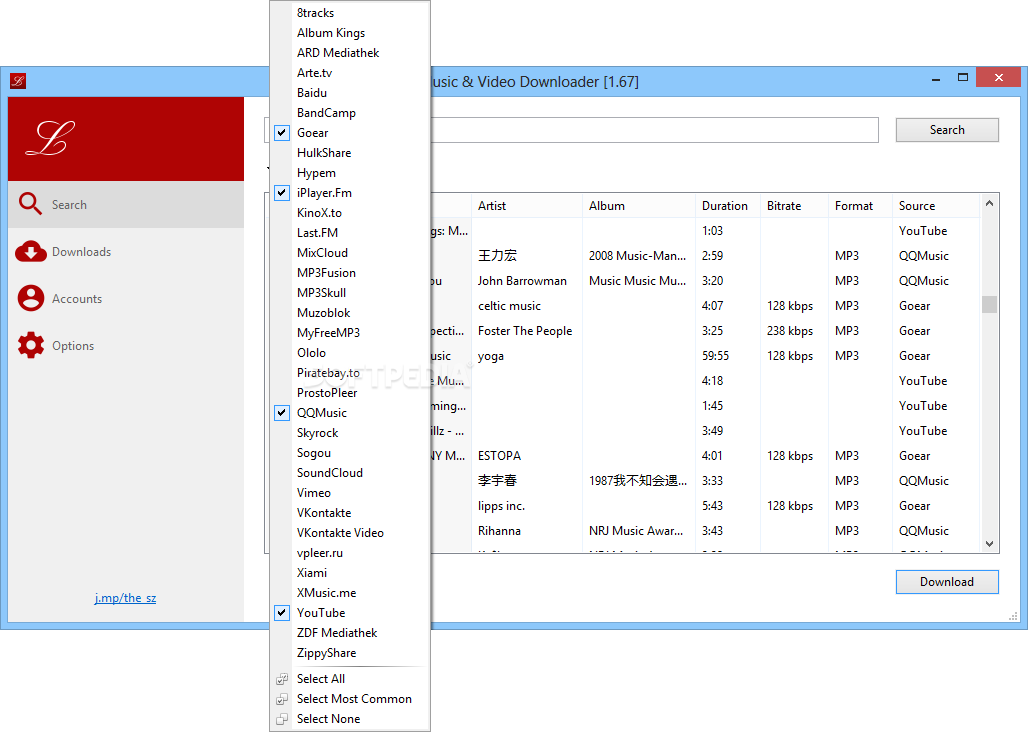1028x732 pixels.
Task: Enable the Arte.tv source
Action: [350, 73]
